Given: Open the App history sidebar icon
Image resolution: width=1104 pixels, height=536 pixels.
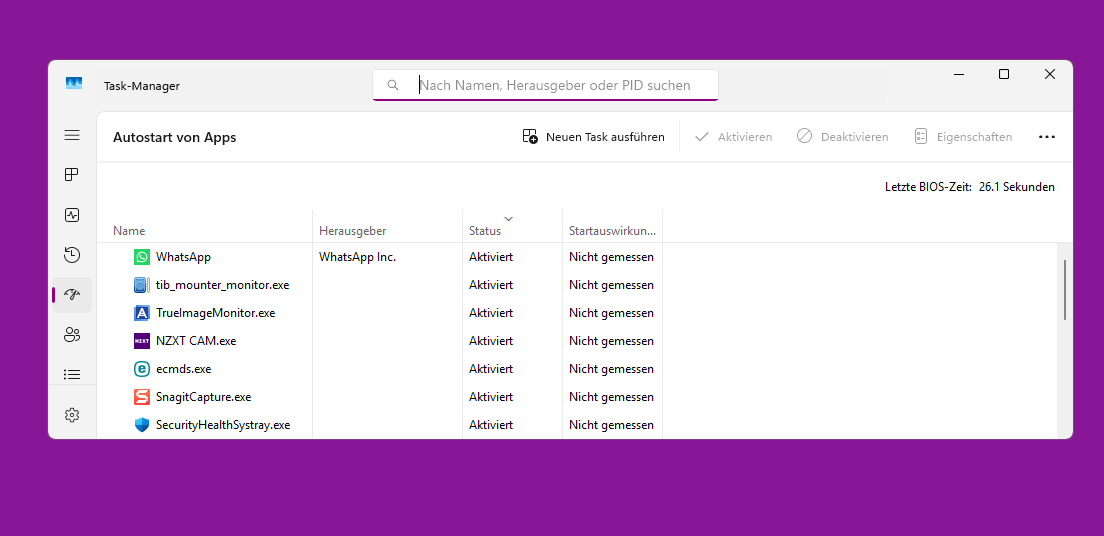Looking at the screenshot, I should [x=72, y=255].
